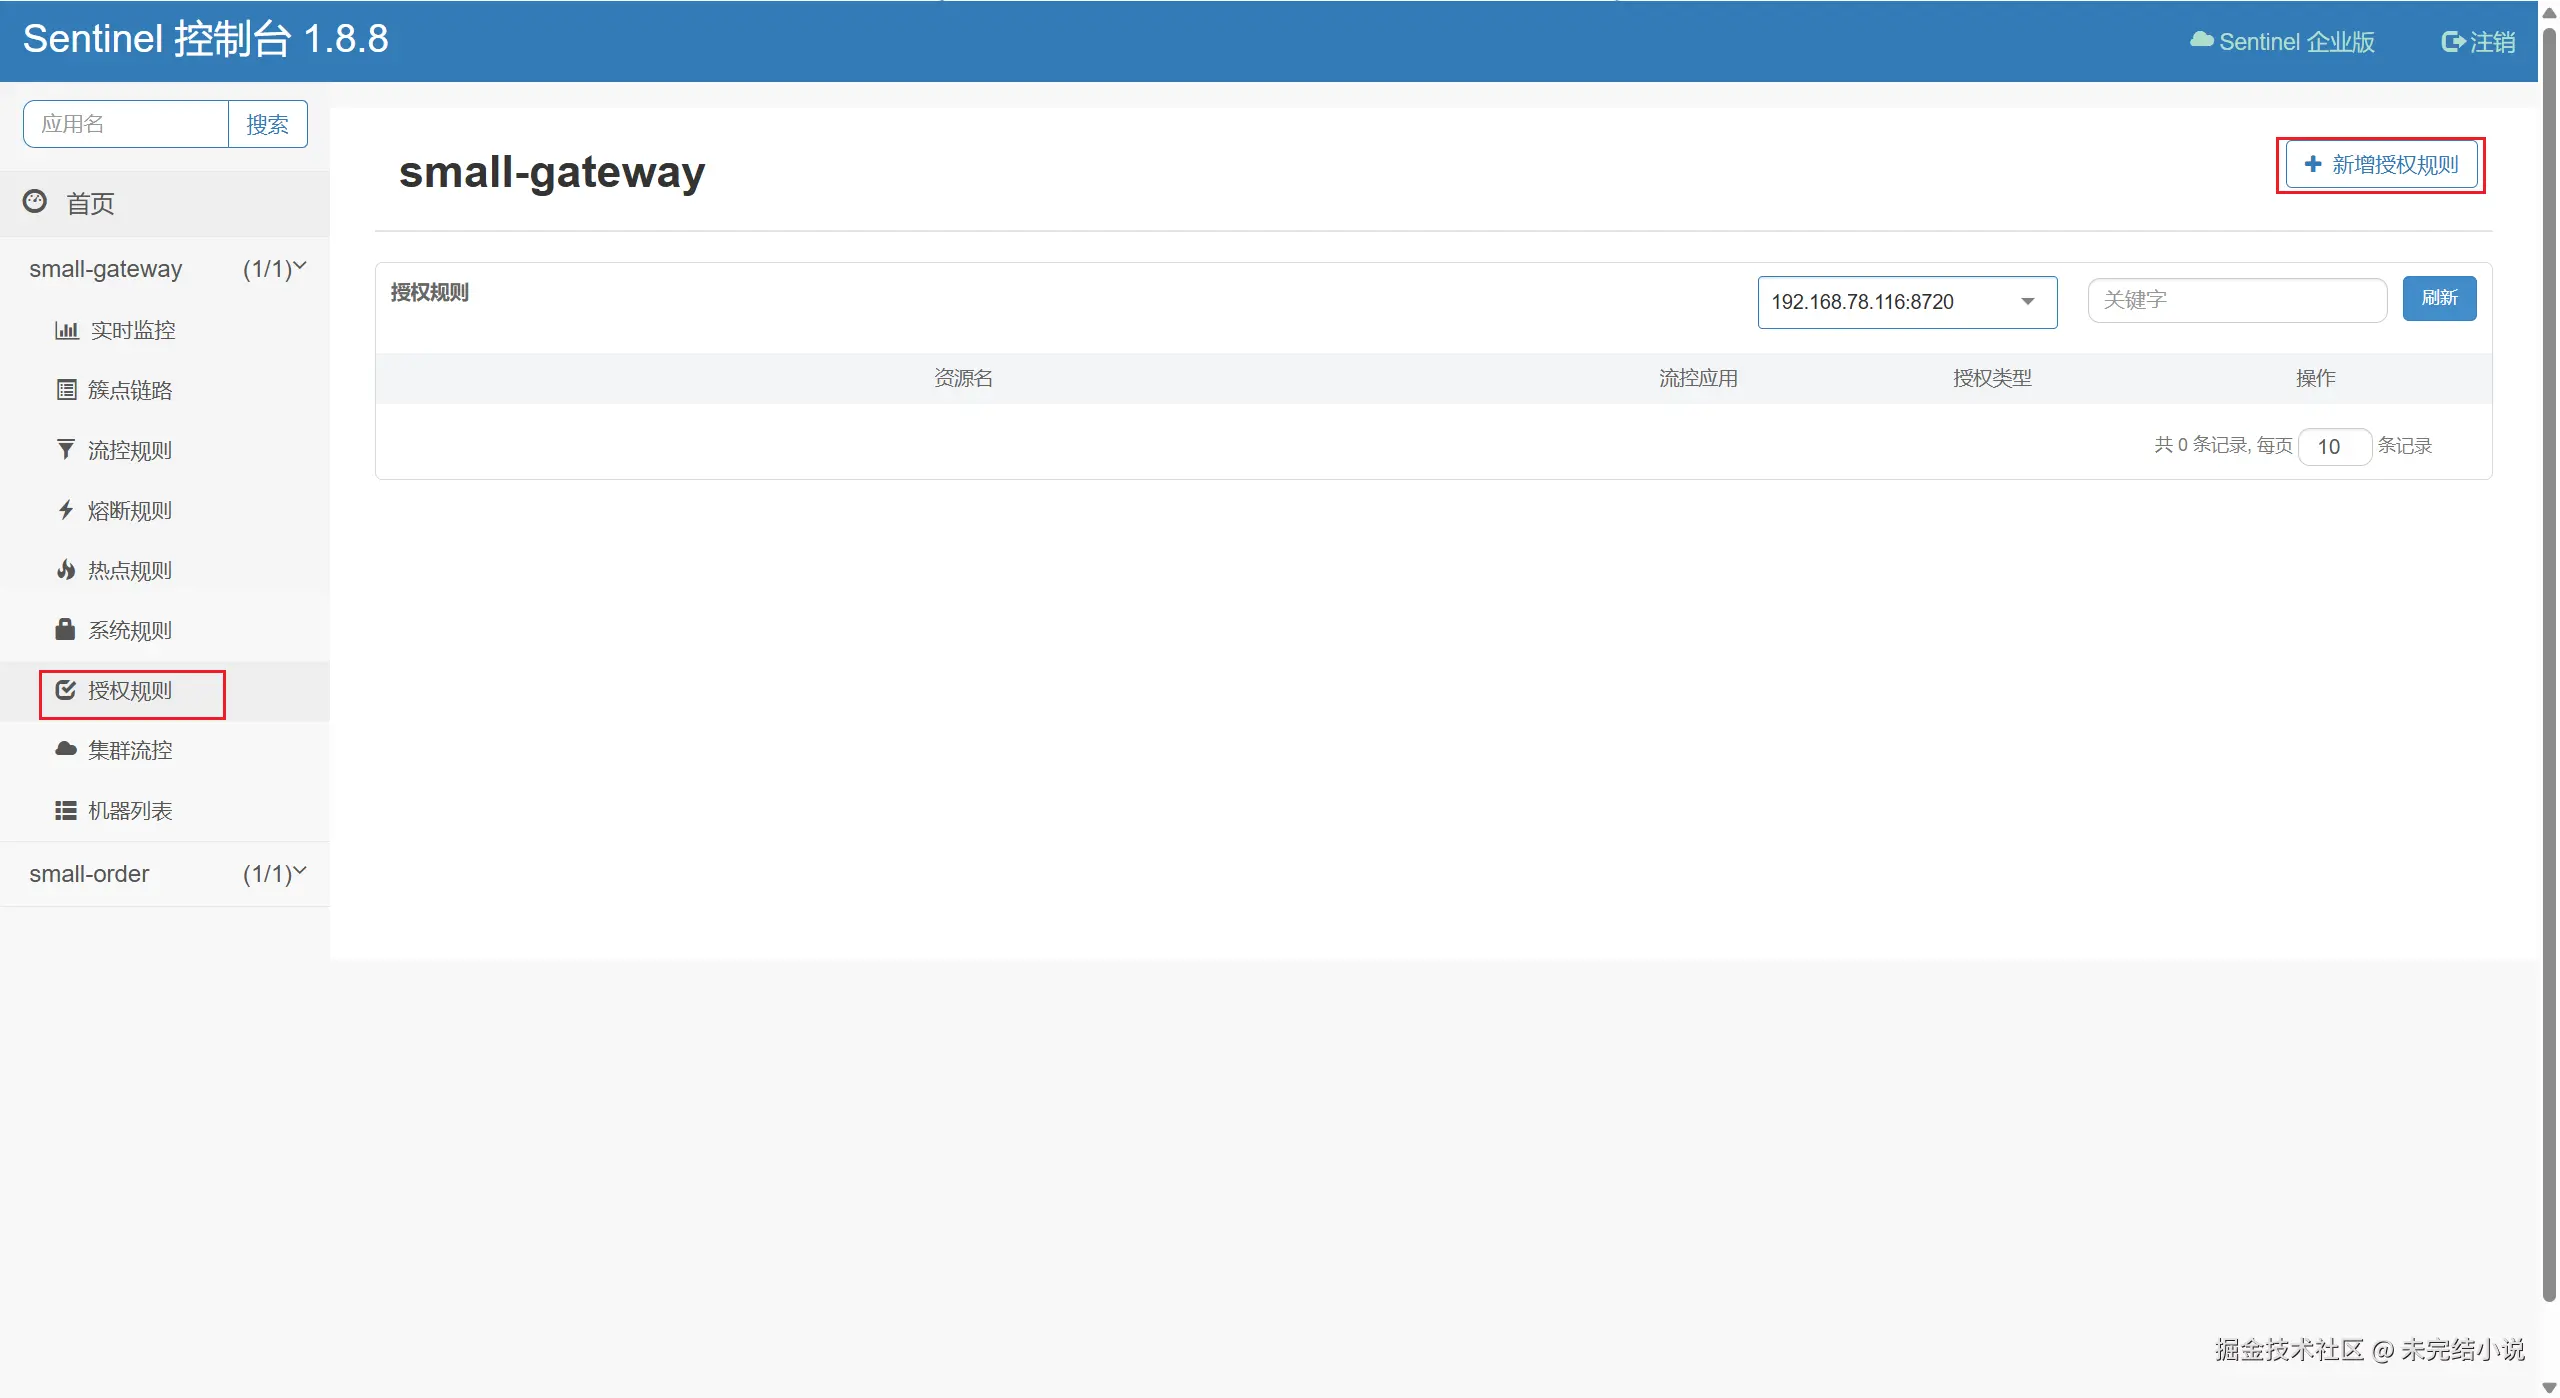The height and width of the screenshot is (1398, 2560).
Task: Click the 注销 logout link
Action: pyautogui.click(x=2478, y=42)
